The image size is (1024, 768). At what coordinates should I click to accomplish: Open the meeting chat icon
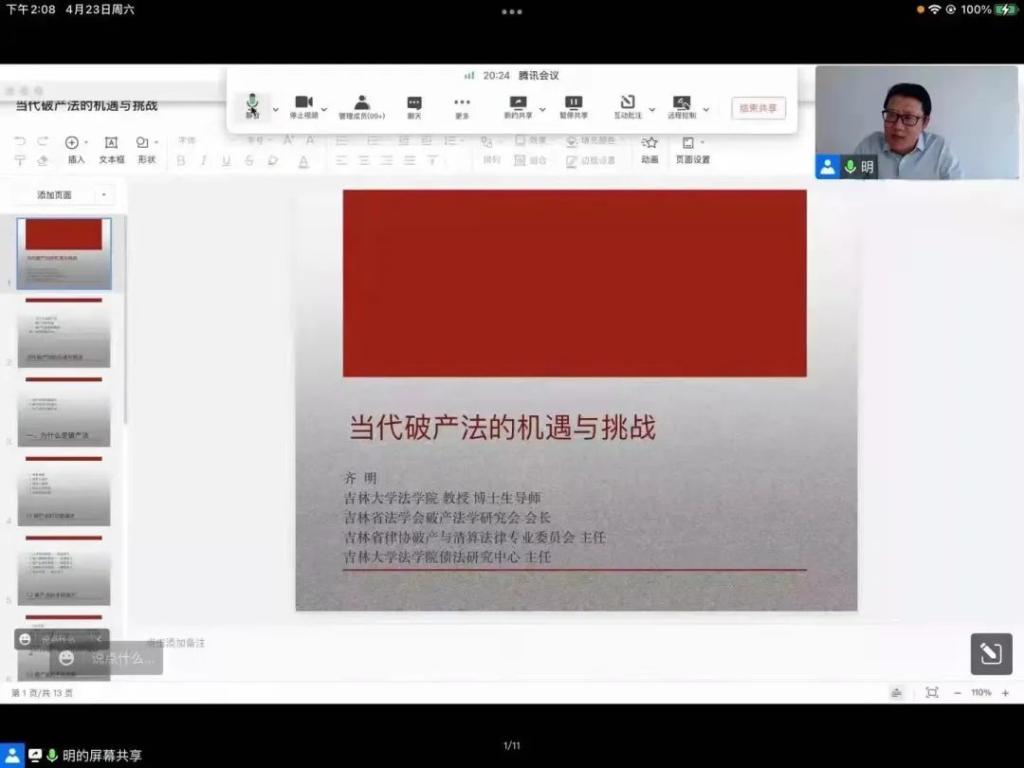point(414,104)
